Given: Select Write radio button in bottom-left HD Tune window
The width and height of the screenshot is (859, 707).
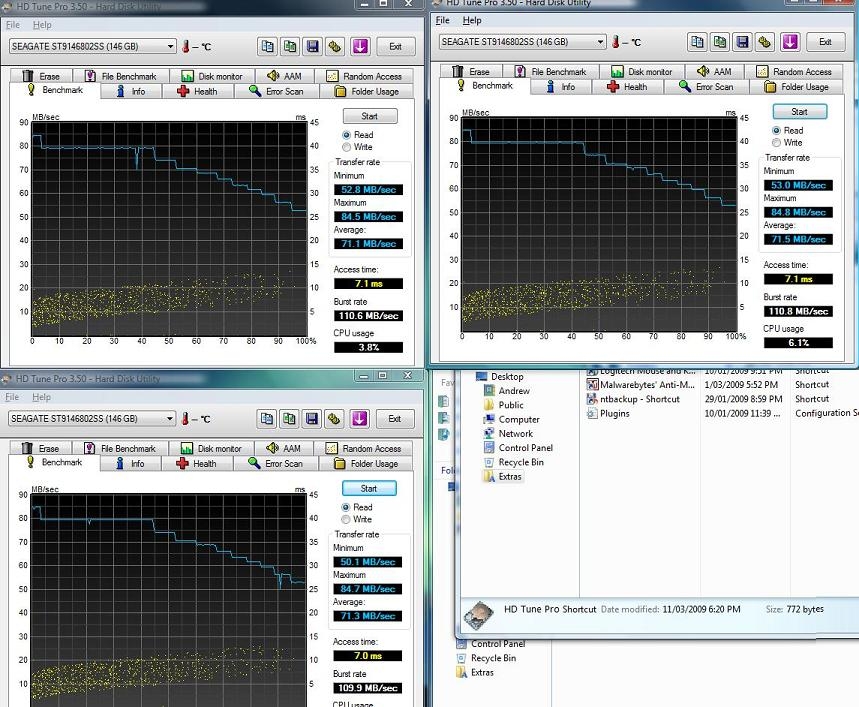Looking at the screenshot, I should point(346,519).
